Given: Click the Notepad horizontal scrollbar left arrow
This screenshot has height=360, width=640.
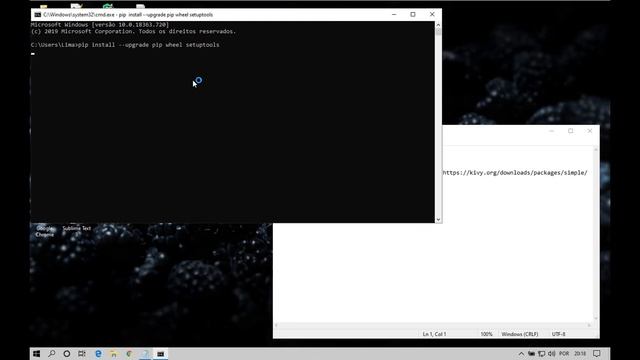Looking at the screenshot, I should tap(277, 325).
